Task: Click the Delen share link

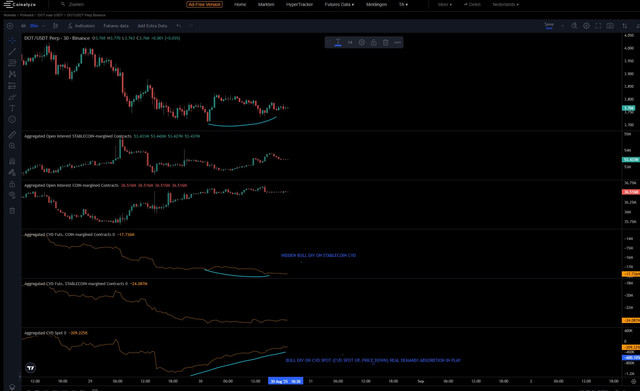Action: point(472,4)
